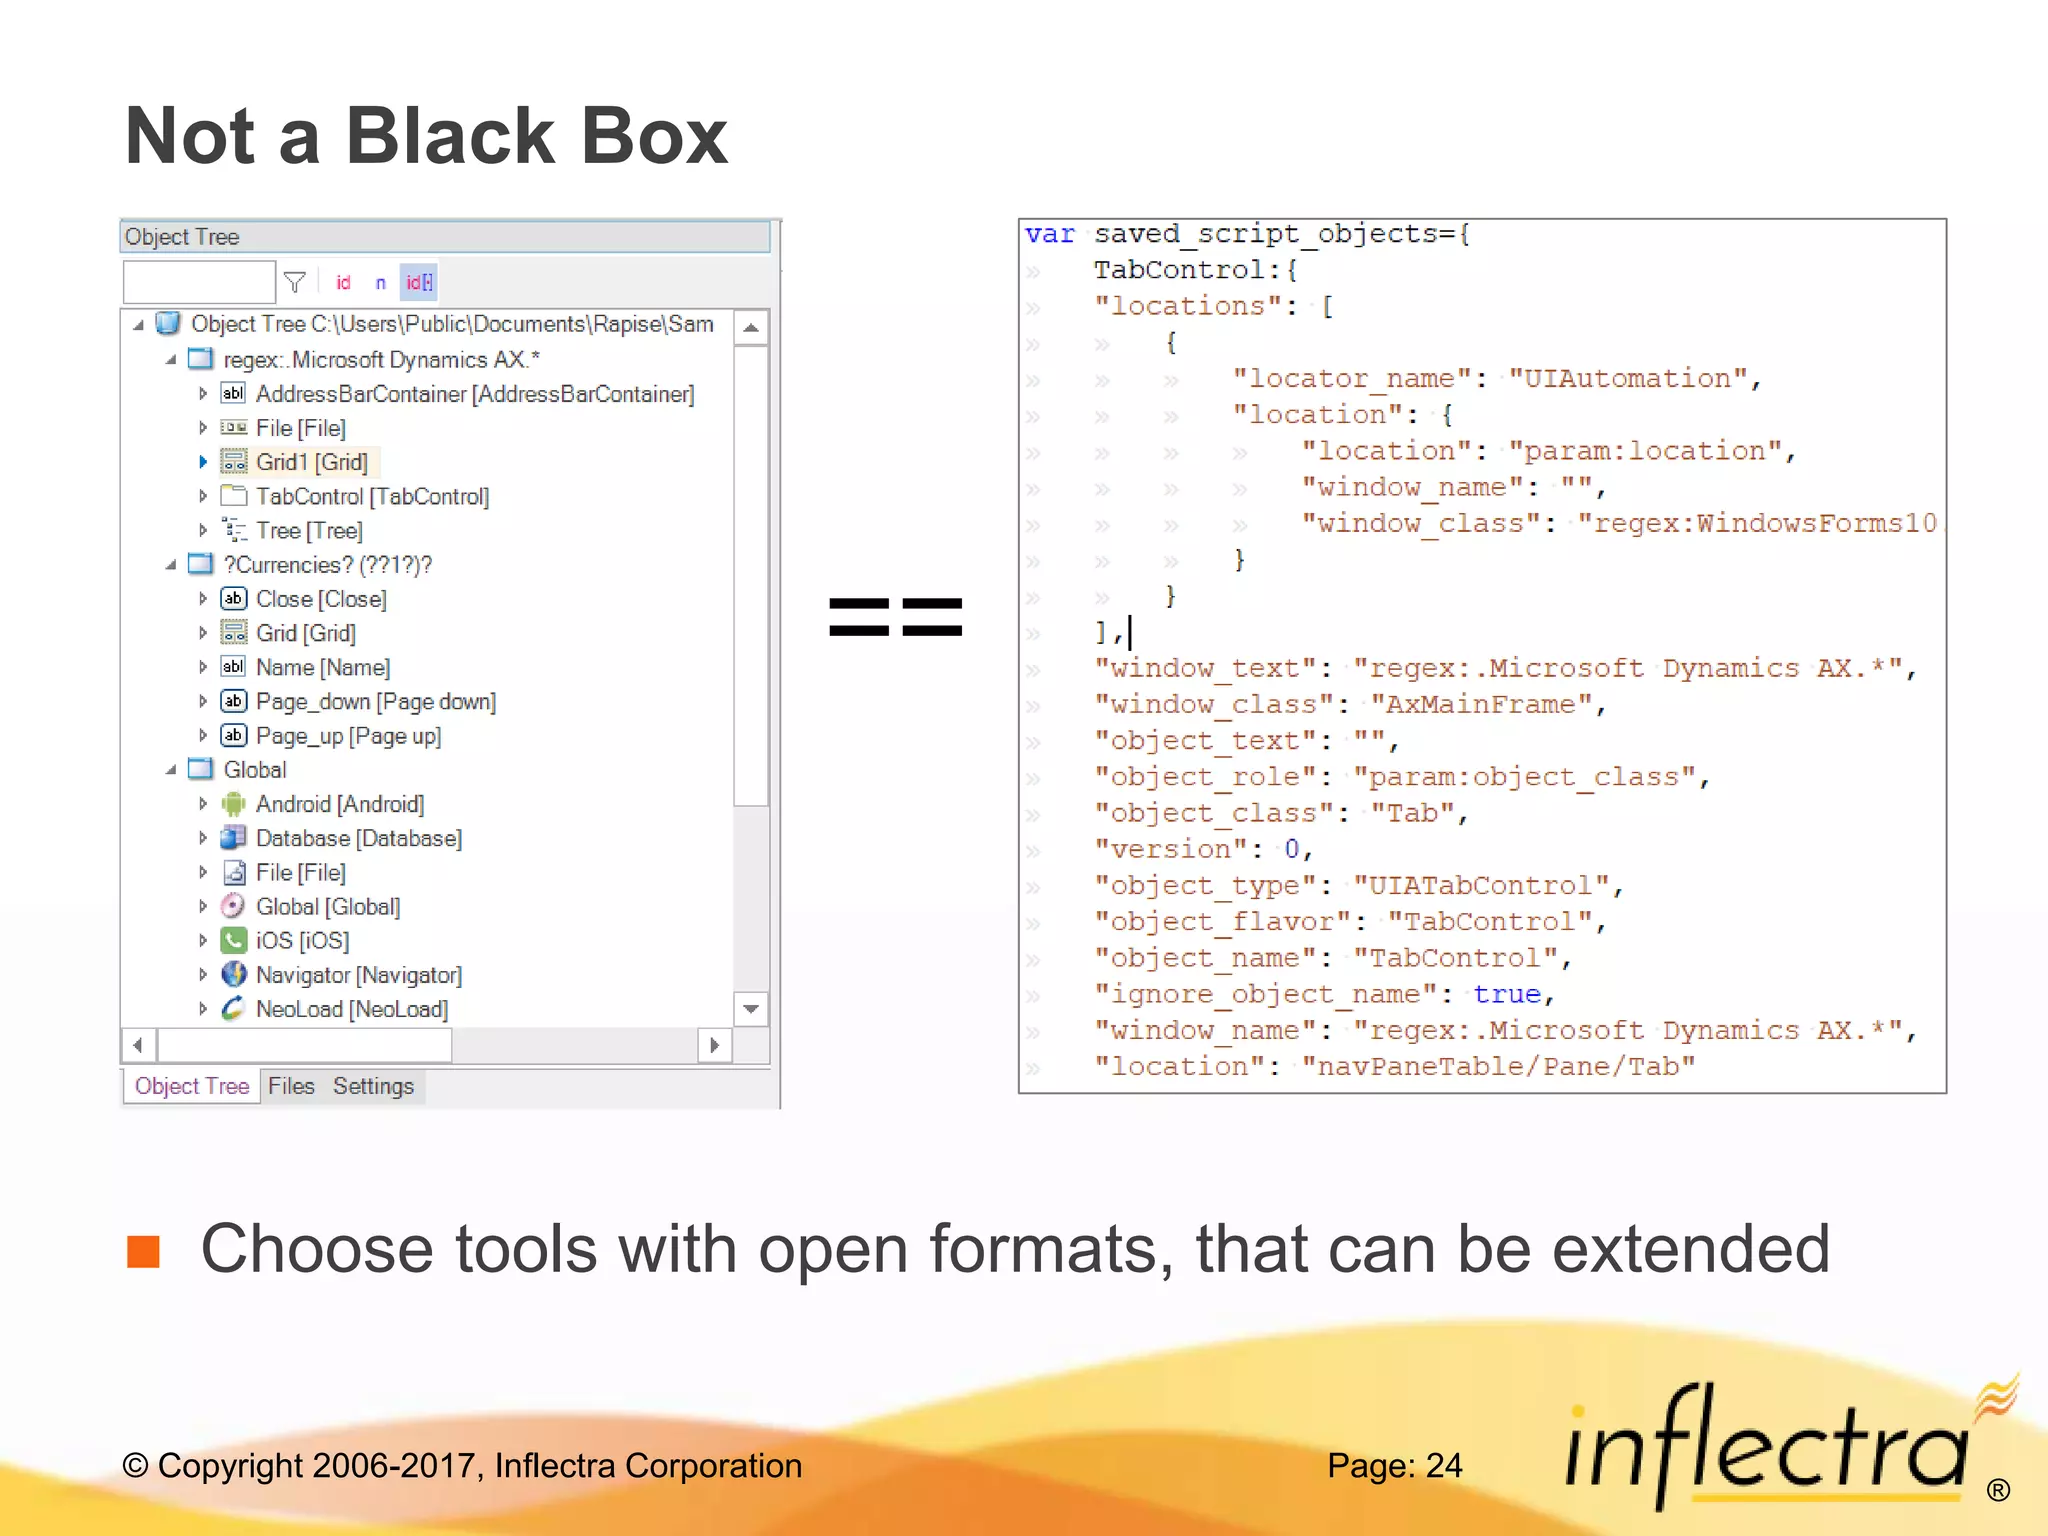Collapse the regex:.Microsoft Dynamics AX.* node
The height and width of the screenshot is (1536, 2048).
(171, 359)
